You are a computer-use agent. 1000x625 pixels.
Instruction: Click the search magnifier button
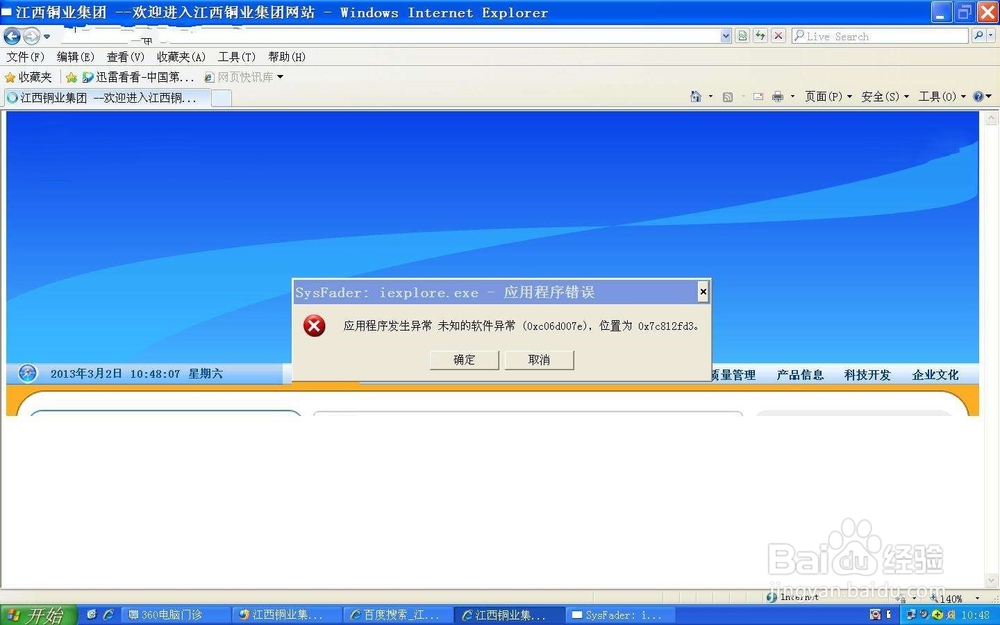978,36
